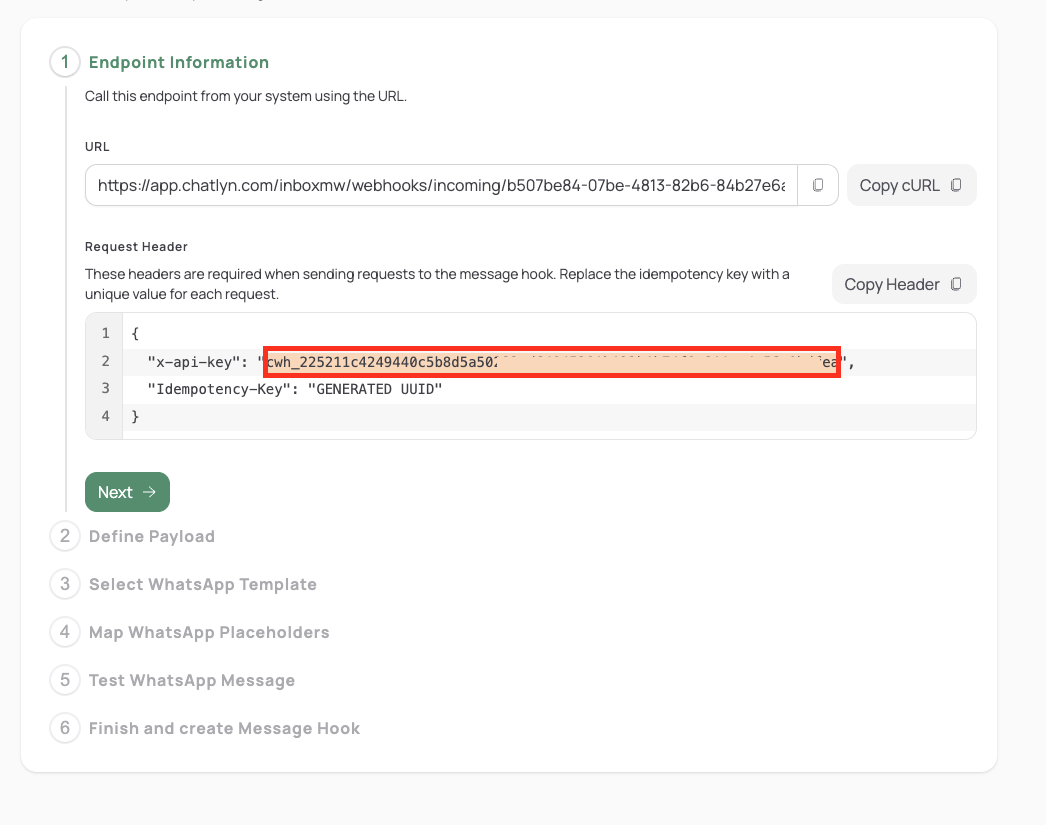Select the step 3 circle indicator

pos(65,584)
